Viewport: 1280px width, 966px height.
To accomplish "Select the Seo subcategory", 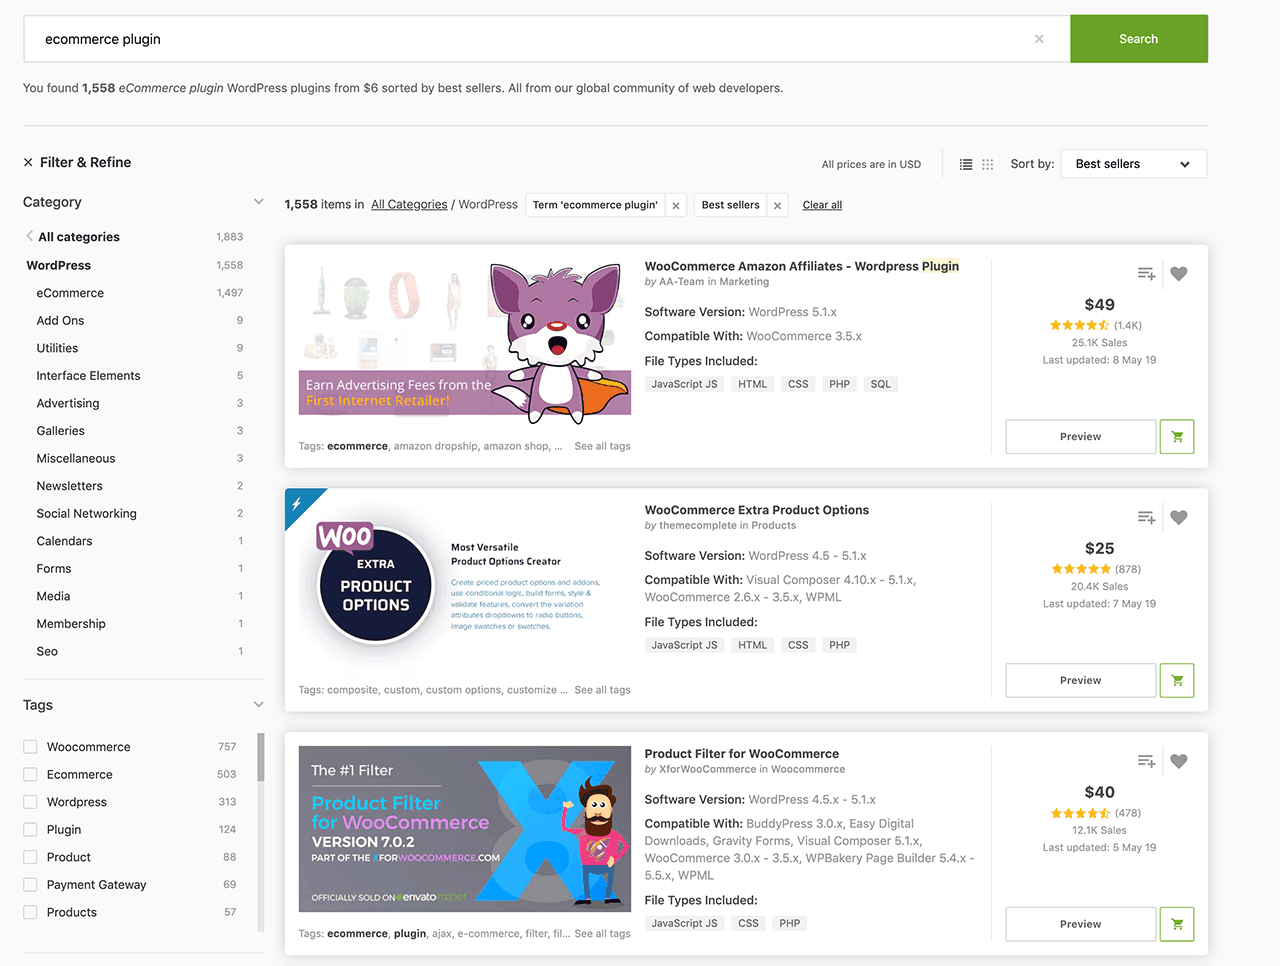I will pyautogui.click(x=47, y=651).
